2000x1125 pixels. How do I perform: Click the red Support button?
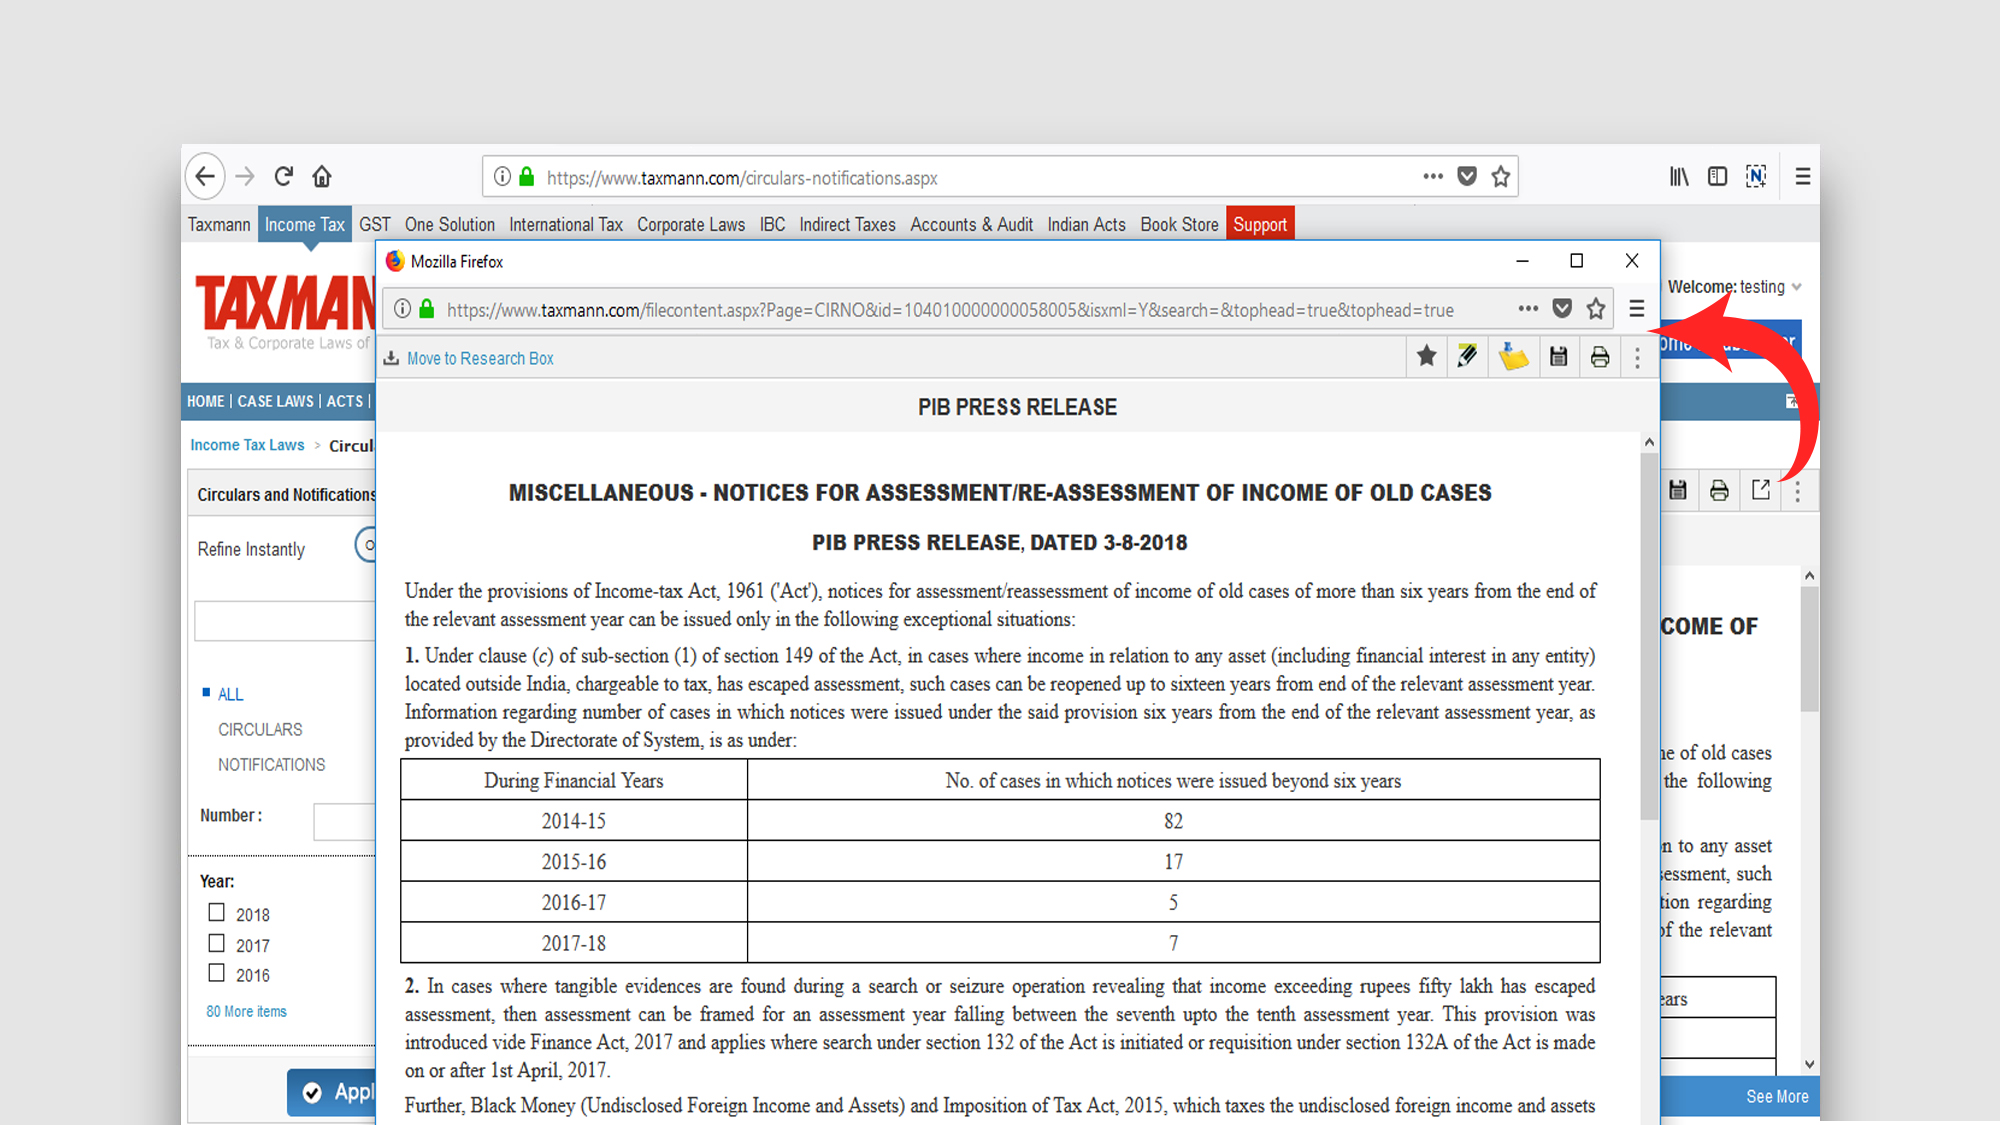[x=1259, y=225]
